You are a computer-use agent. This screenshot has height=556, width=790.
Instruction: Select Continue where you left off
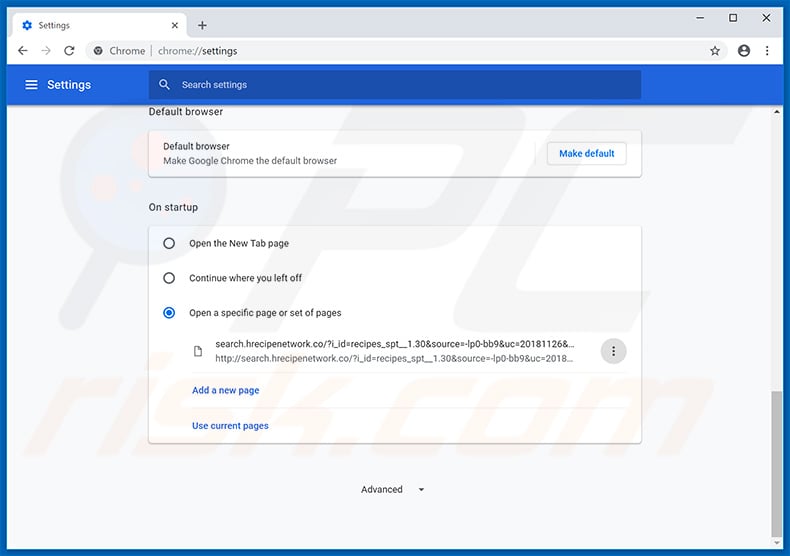click(x=169, y=278)
